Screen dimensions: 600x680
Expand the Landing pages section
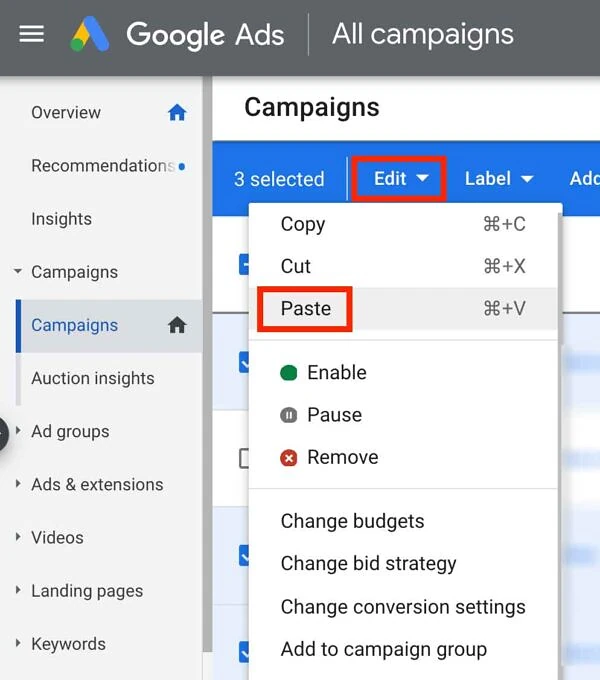tap(18, 590)
